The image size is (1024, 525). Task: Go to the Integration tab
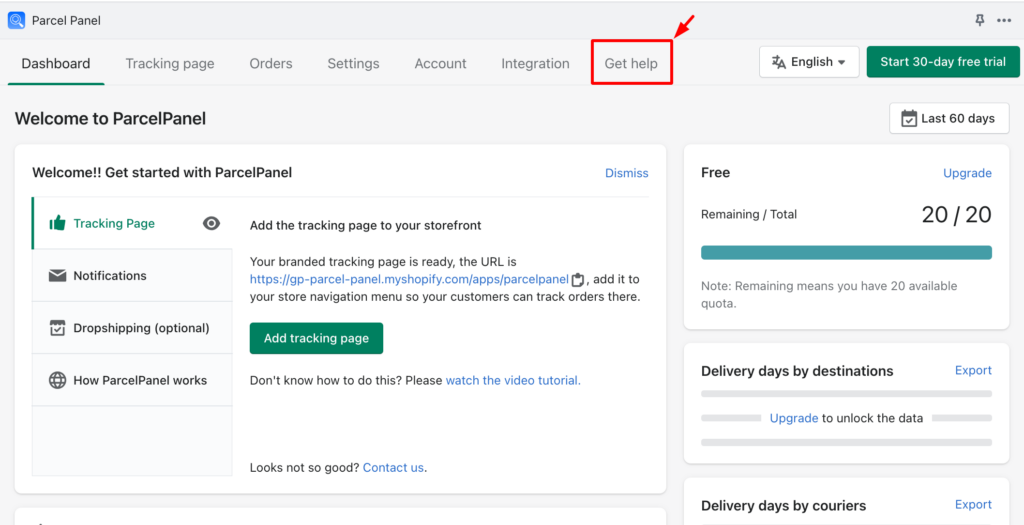(535, 63)
